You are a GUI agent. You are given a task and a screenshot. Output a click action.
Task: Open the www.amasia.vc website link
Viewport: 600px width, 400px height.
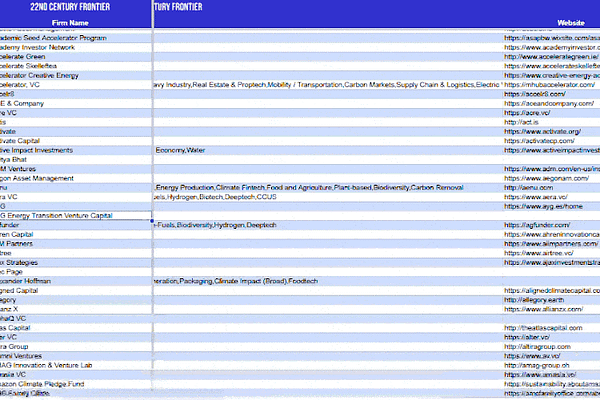[540, 374]
